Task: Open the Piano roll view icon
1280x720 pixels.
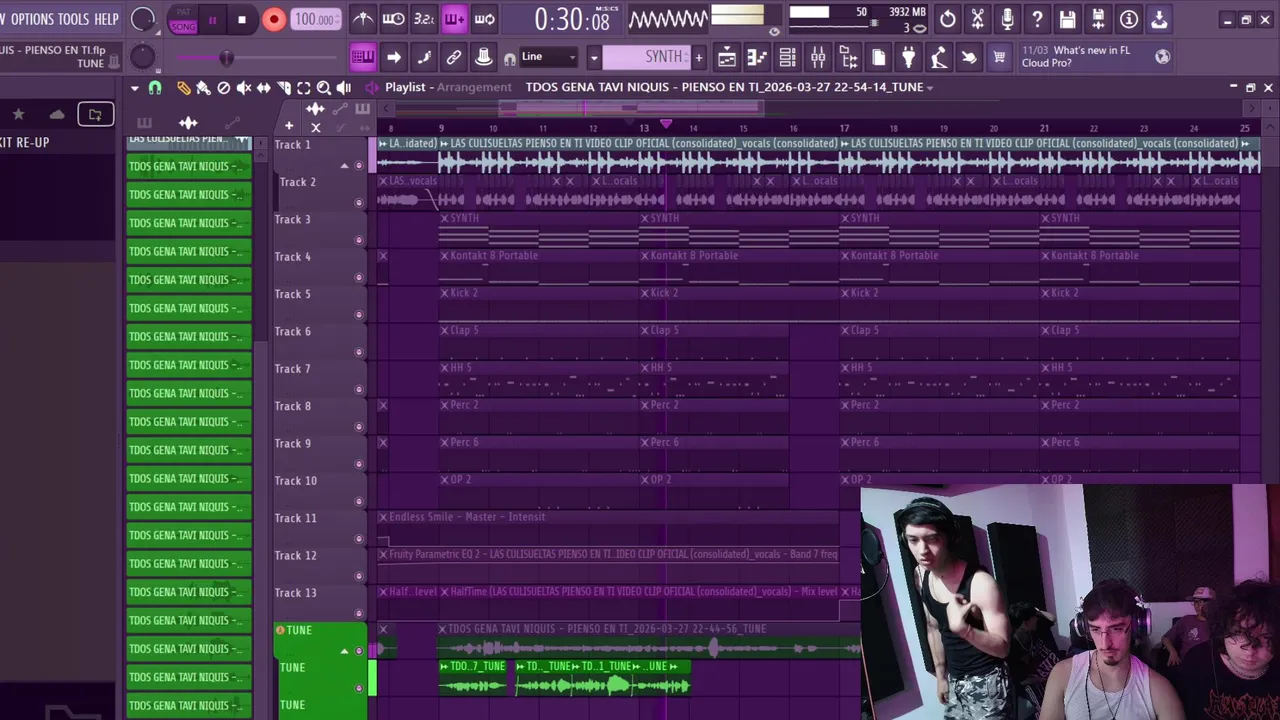Action: [x=757, y=57]
